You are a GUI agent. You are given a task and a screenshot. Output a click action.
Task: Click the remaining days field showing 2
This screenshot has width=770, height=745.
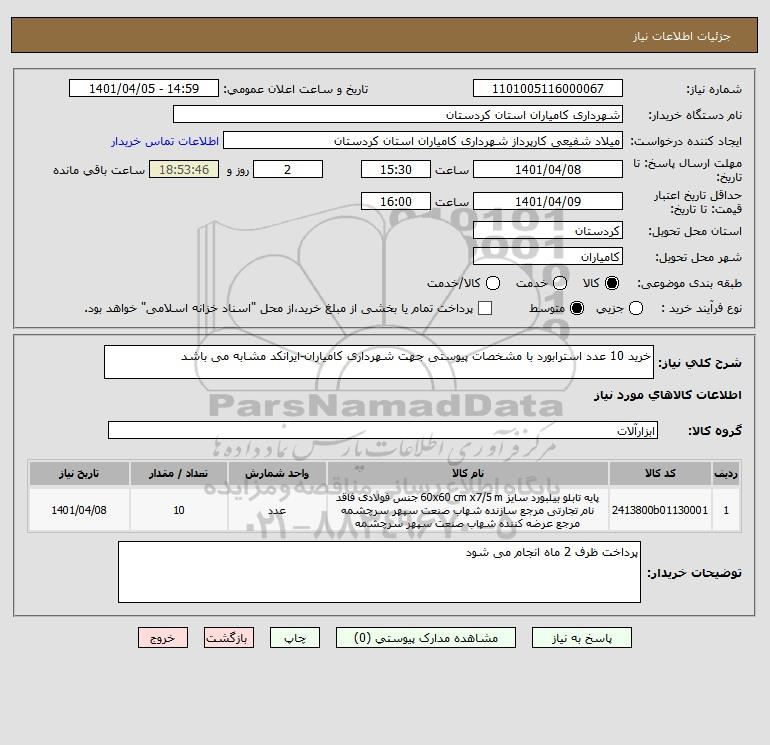tap(288, 169)
